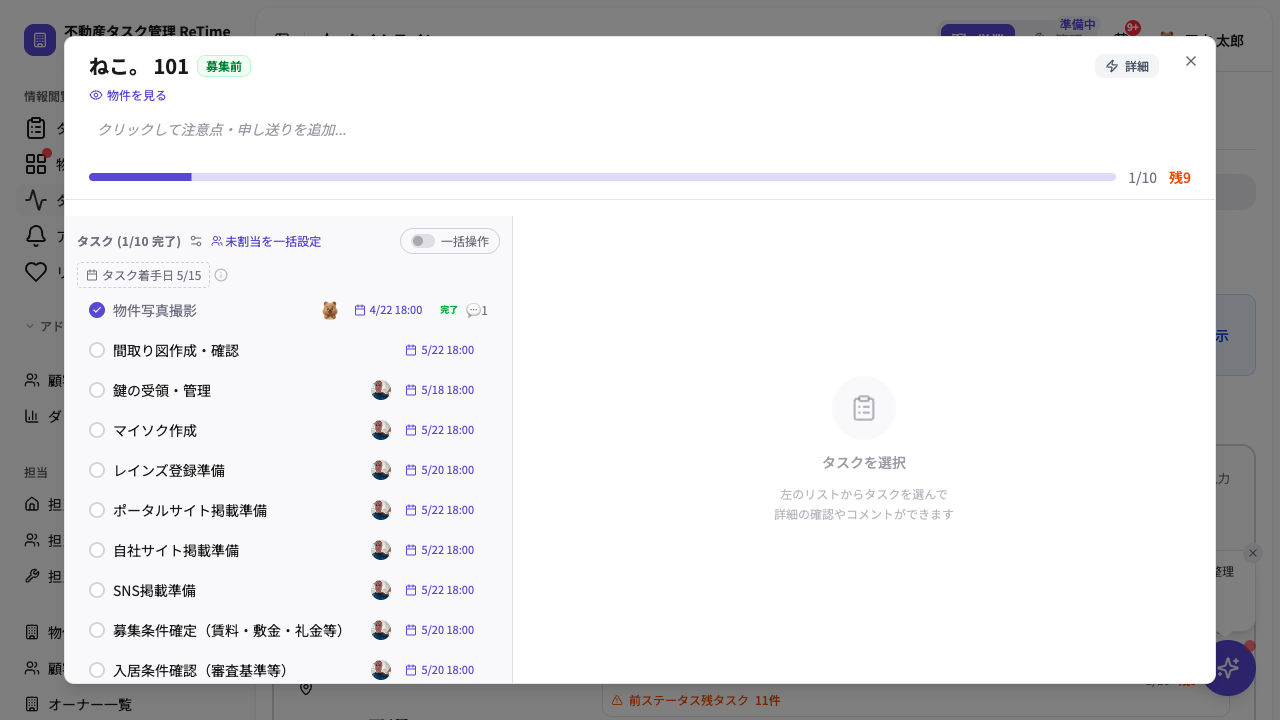
Task: Click the assignee avatar on SNS掲載準備 row
Action: [381, 590]
